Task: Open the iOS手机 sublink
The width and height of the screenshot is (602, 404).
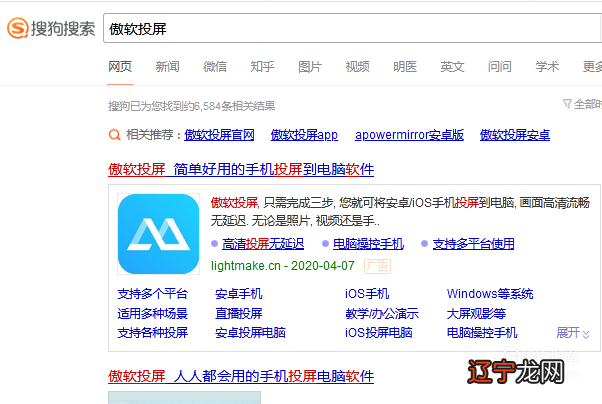Action: (x=367, y=294)
